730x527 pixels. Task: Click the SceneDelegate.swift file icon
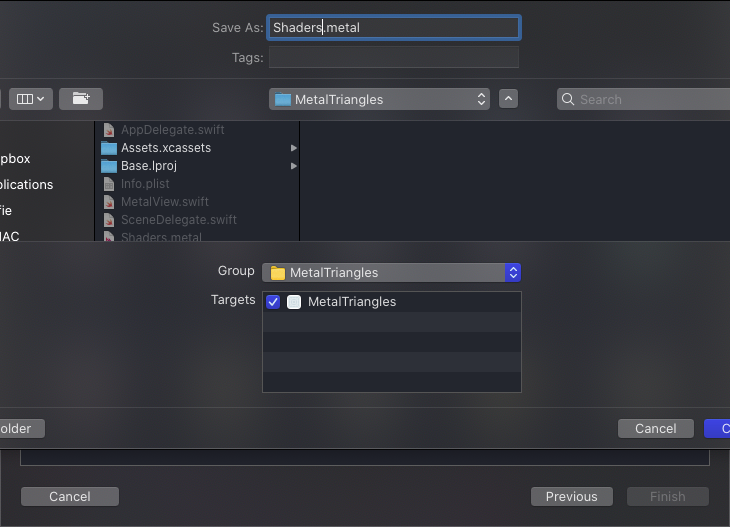pyautogui.click(x=109, y=220)
